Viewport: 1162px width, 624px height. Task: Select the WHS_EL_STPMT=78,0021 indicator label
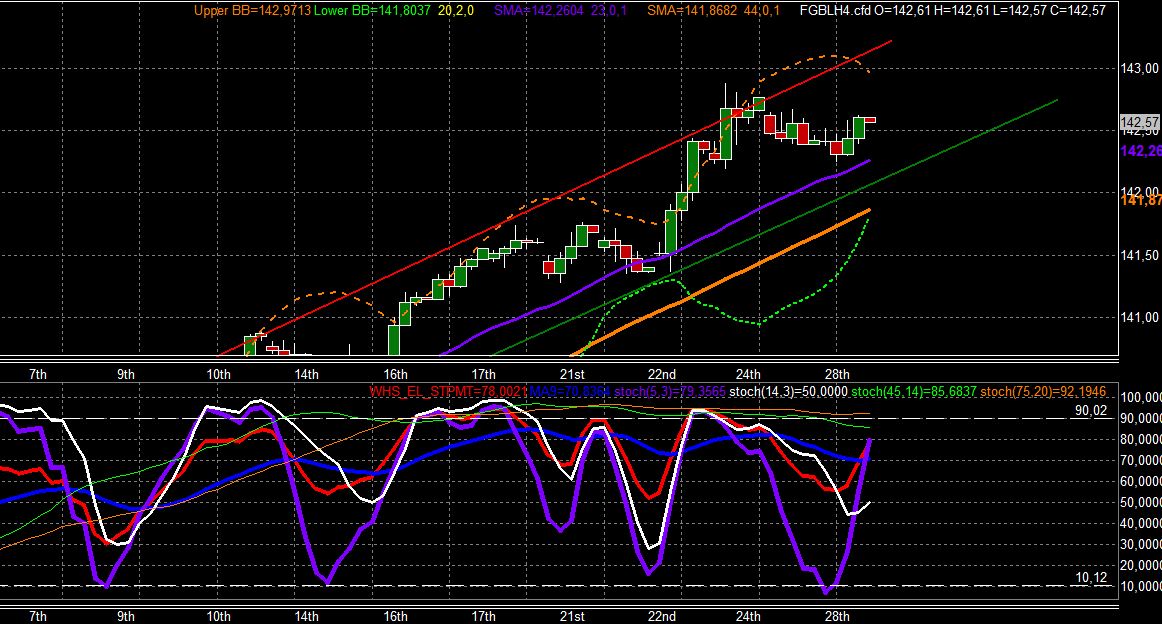[x=448, y=391]
